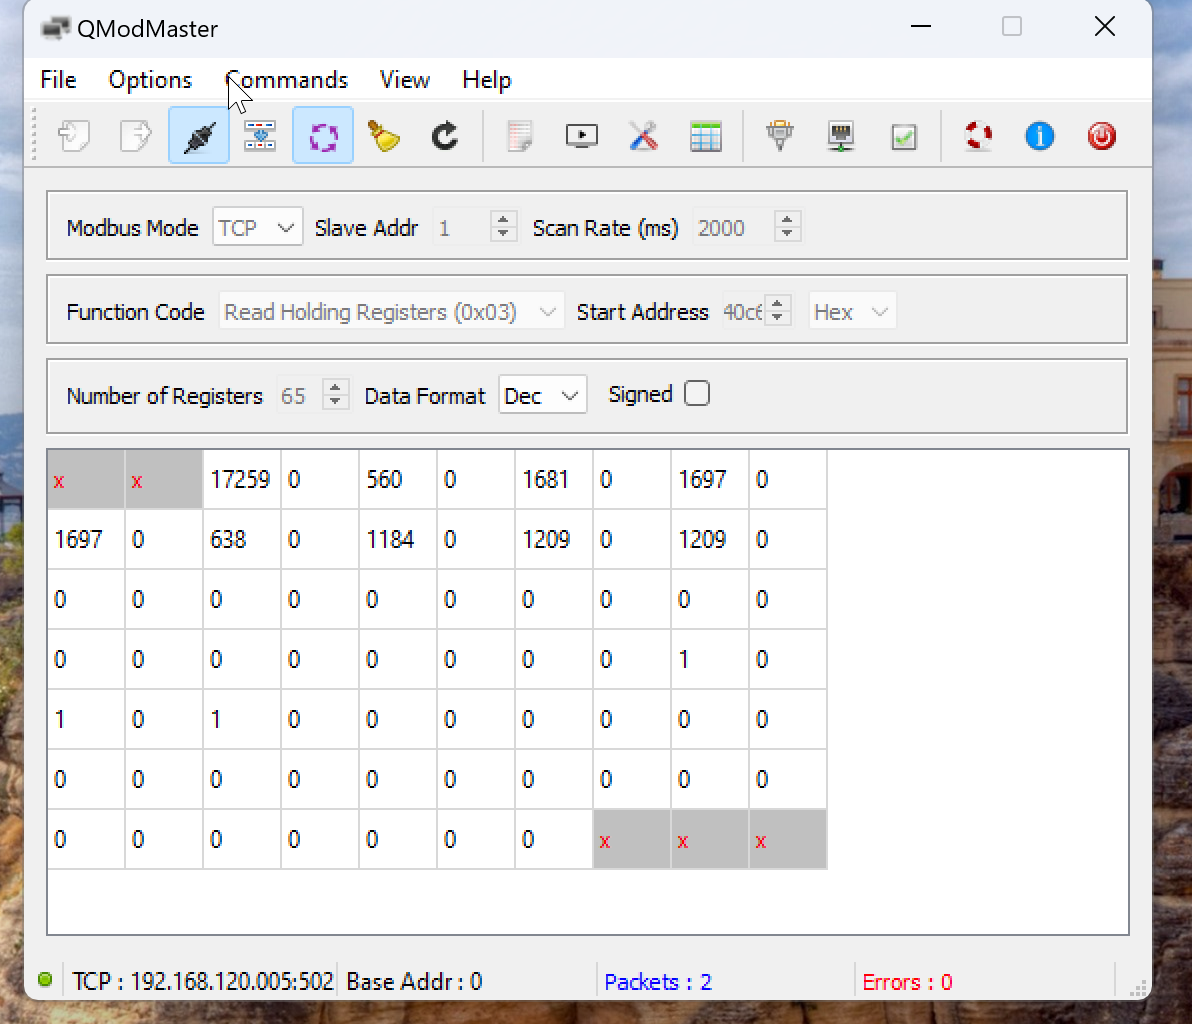1192x1024 pixels.
Task: Decrease the Number of Registers spinner
Action: [334, 401]
